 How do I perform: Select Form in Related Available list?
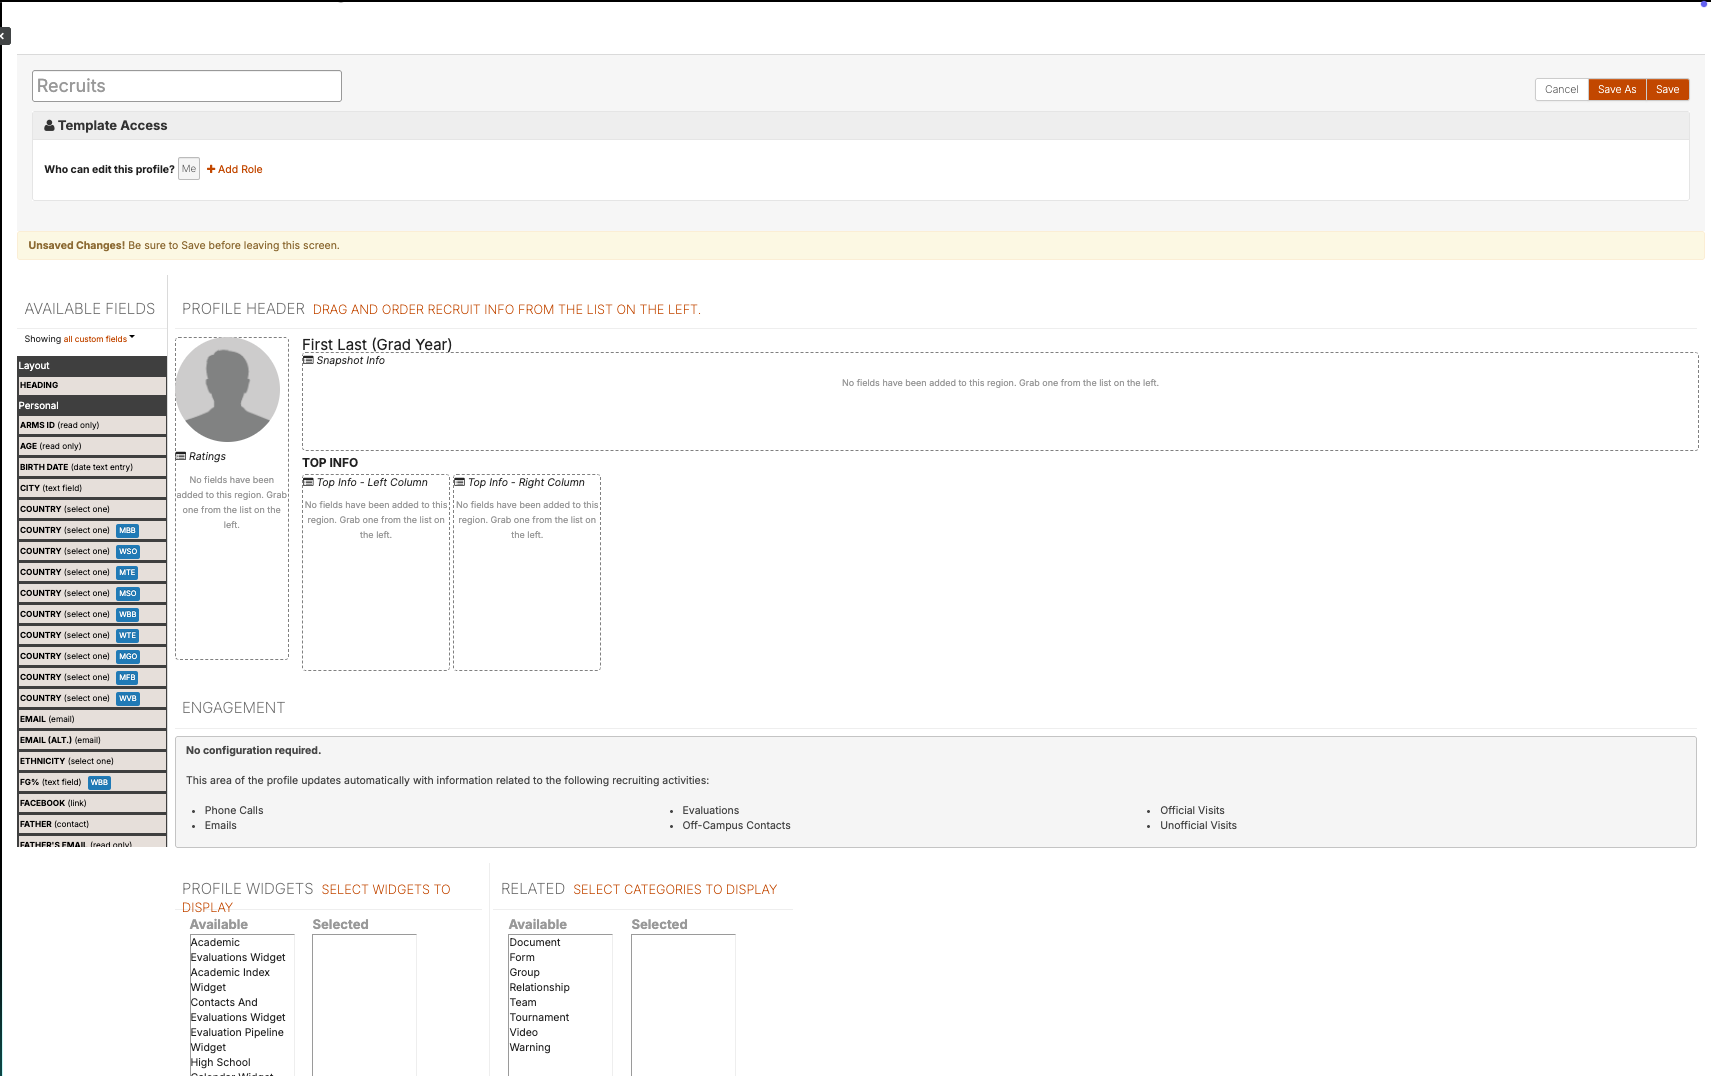[560, 957]
